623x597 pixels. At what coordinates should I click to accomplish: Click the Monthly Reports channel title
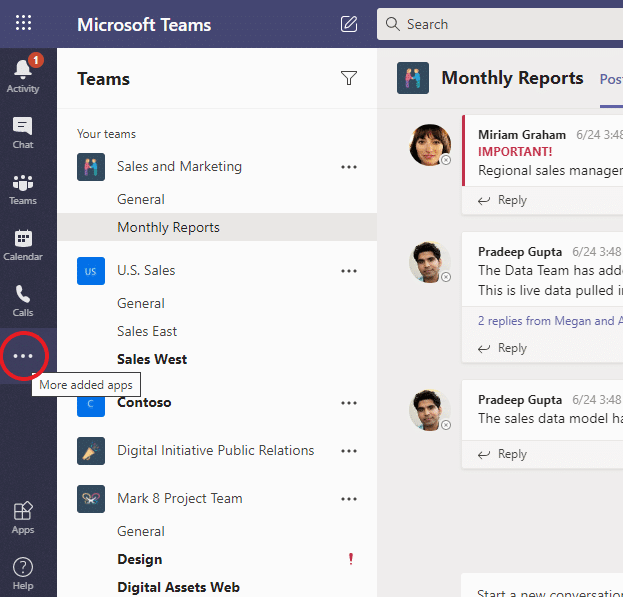click(512, 78)
